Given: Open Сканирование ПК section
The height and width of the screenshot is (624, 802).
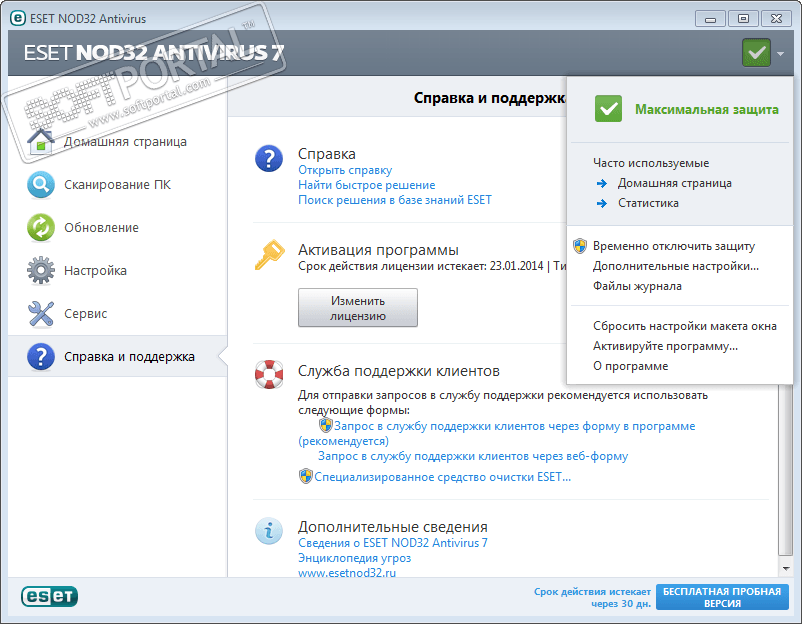Looking at the screenshot, I should tap(118, 185).
